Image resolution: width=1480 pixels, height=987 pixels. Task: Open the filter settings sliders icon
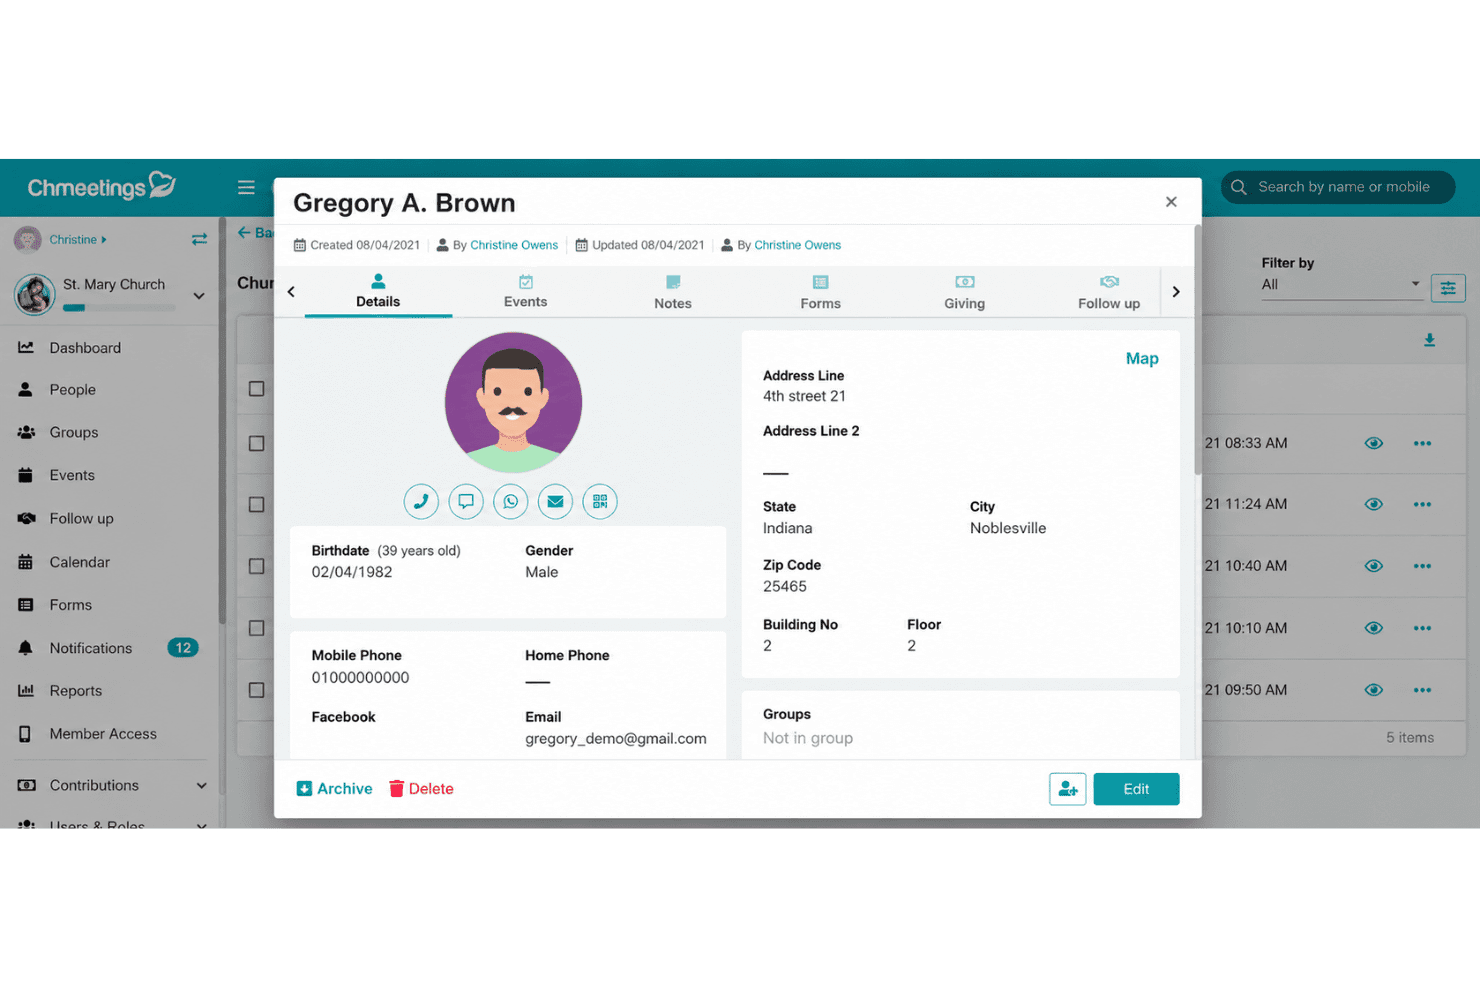point(1448,288)
